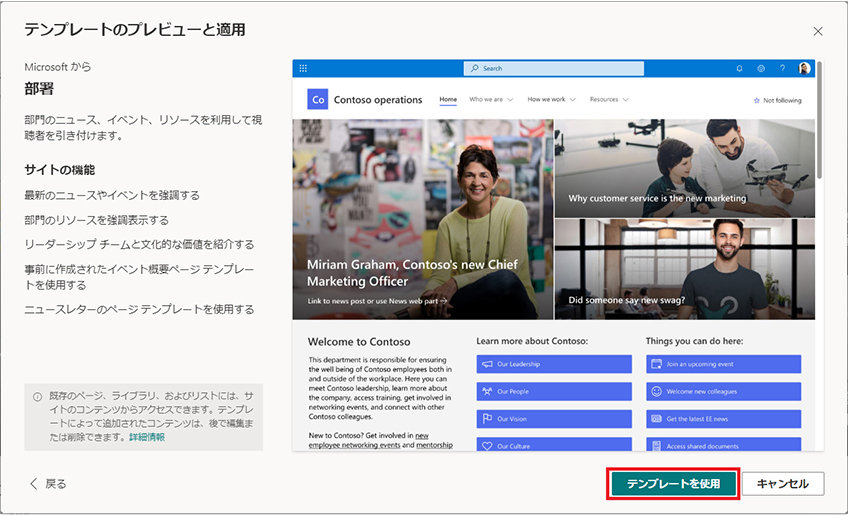The height and width of the screenshot is (515, 849).
Task: Click the Welcome to Contoso heading
Action: pos(359,342)
